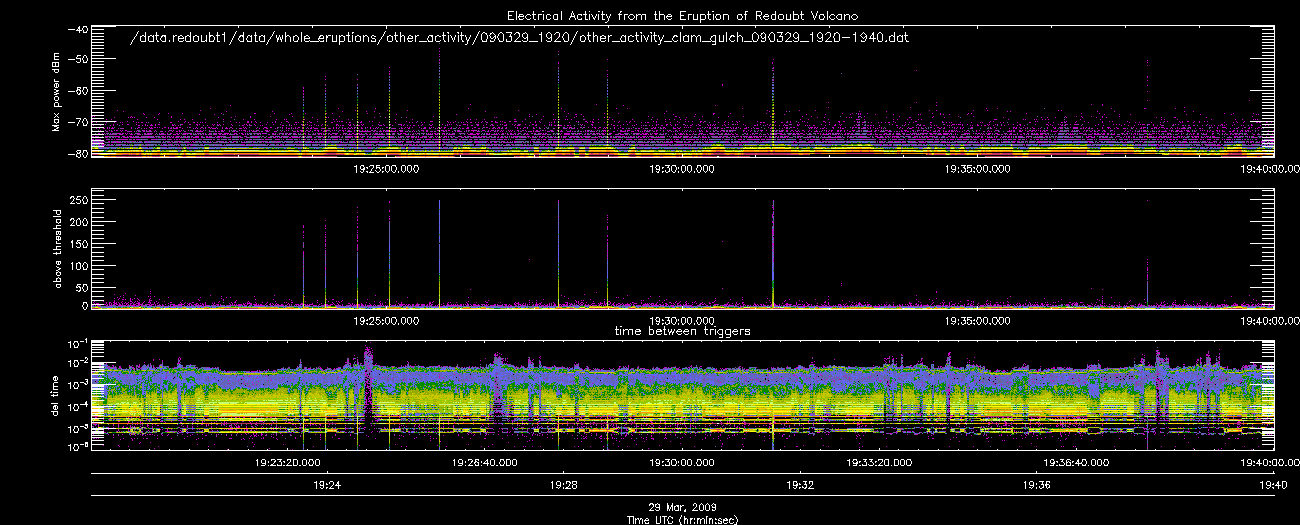Image resolution: width=1300 pixels, height=525 pixels.
Task: Click the 19:26:40.000 time label under del time plot
Action: (x=486, y=462)
